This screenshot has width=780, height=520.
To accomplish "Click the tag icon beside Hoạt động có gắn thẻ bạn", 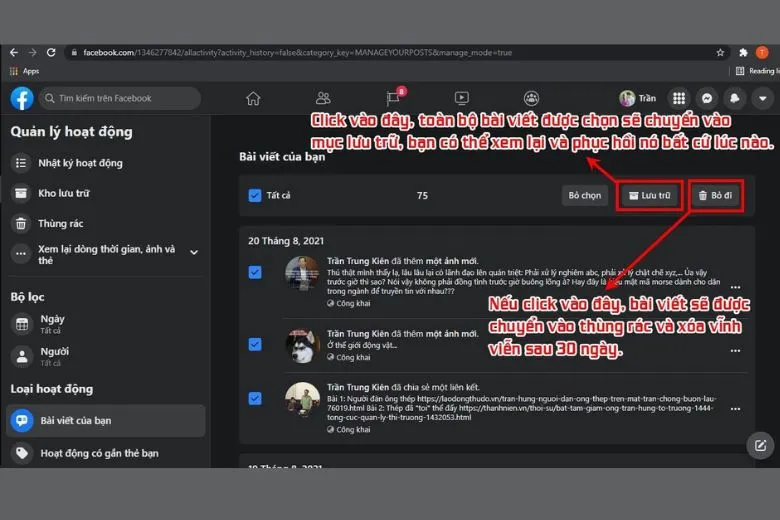I will (x=22, y=453).
